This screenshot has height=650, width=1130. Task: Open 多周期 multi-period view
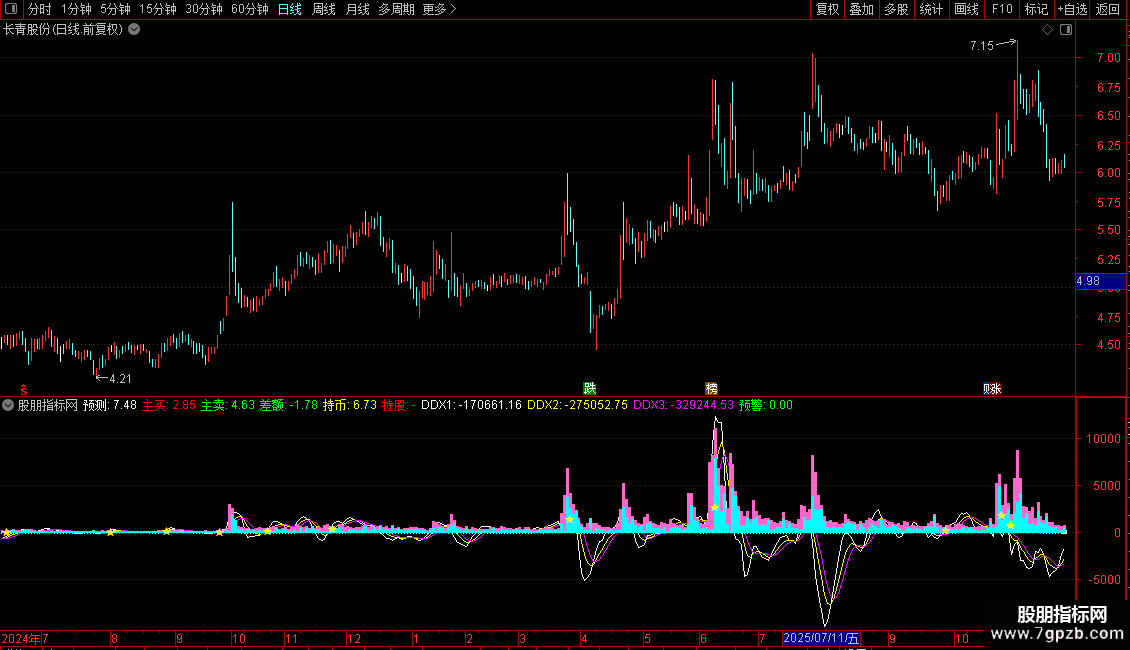[396, 9]
